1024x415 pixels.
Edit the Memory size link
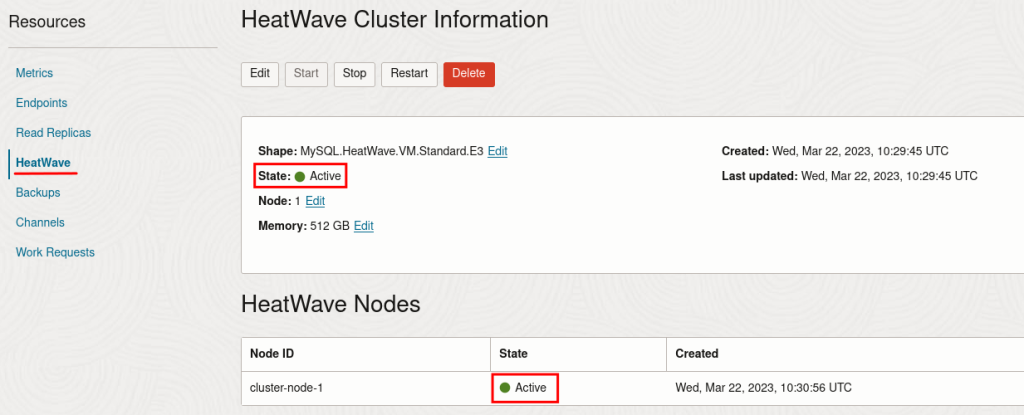point(364,226)
